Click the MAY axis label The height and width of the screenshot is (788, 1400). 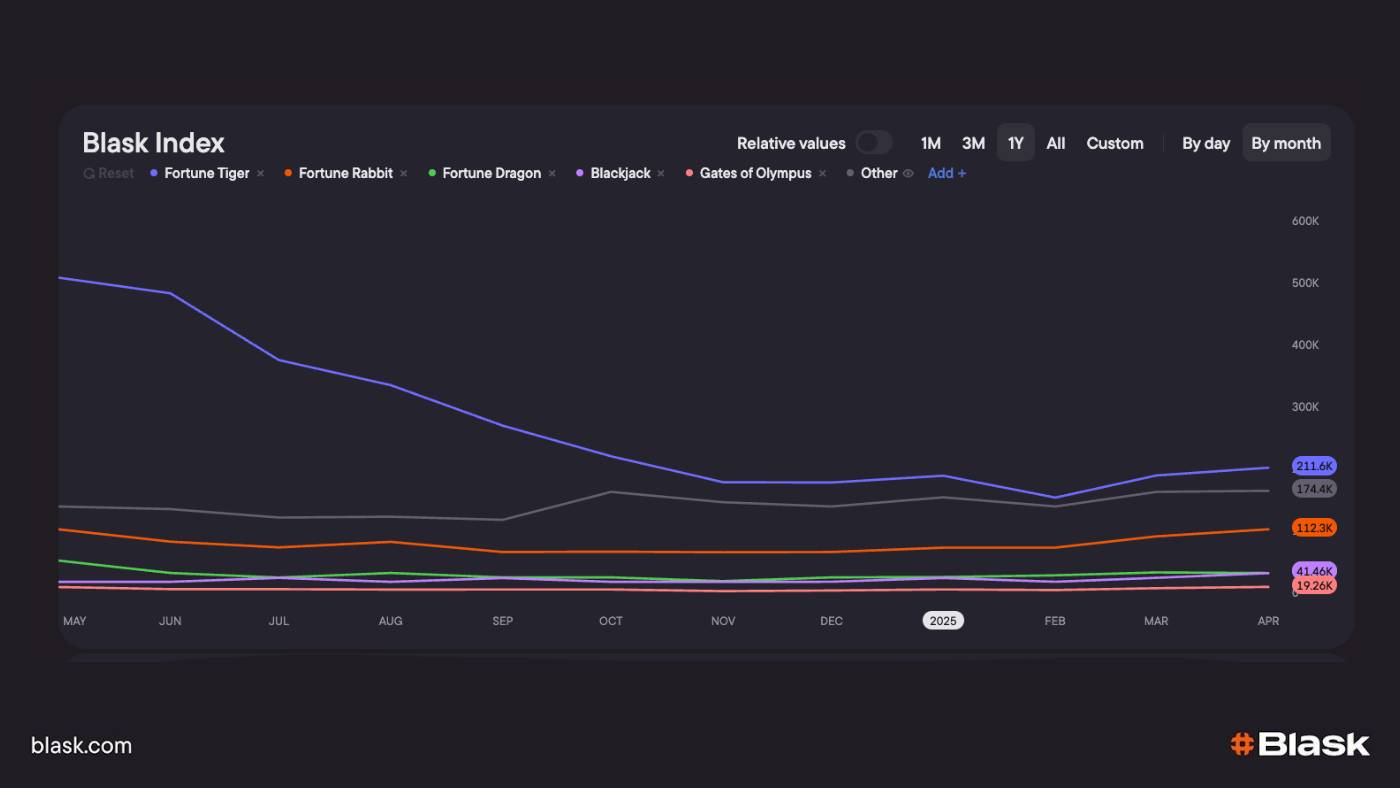coord(75,621)
